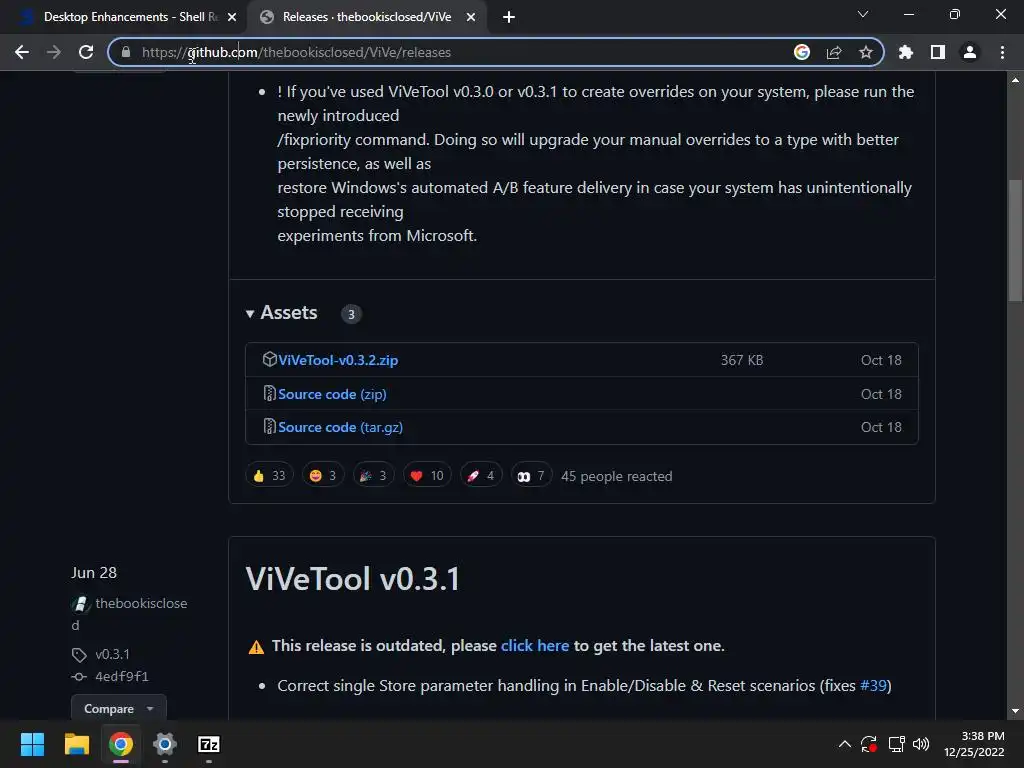The height and width of the screenshot is (768, 1024).
Task: Open thebookisclosed author profile
Action: [141, 603]
